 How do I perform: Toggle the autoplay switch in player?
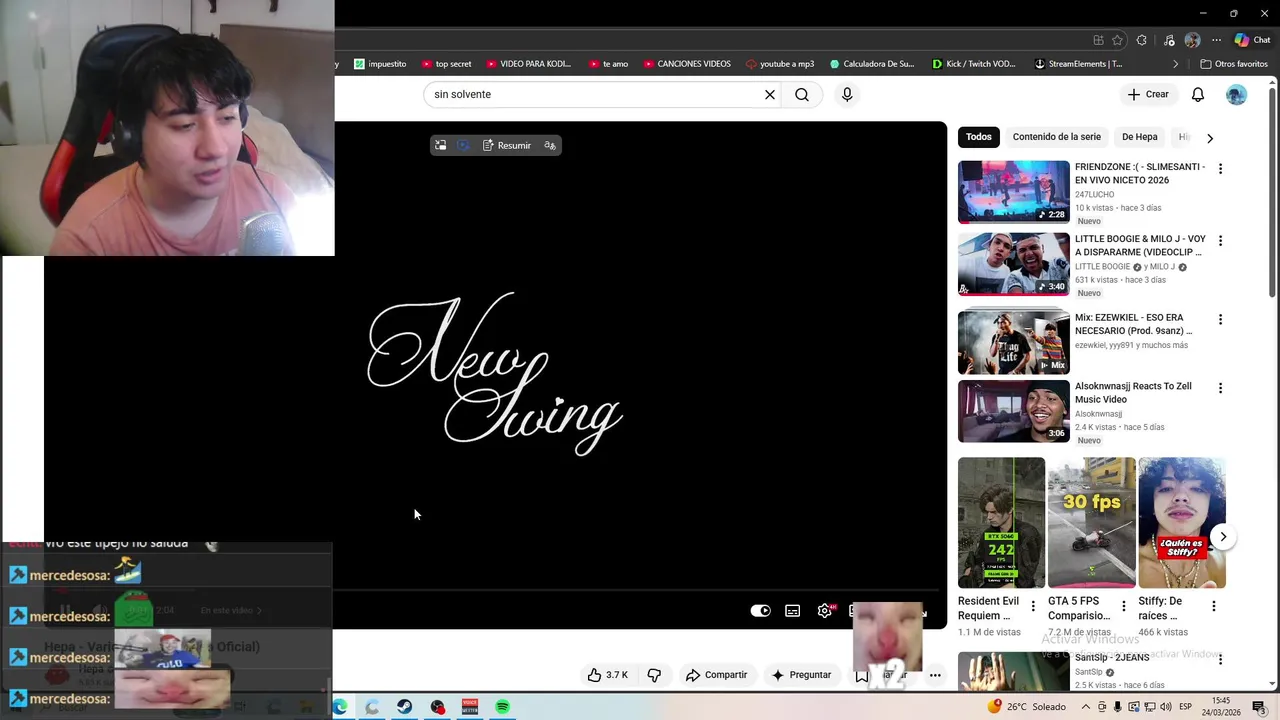pyautogui.click(x=761, y=611)
